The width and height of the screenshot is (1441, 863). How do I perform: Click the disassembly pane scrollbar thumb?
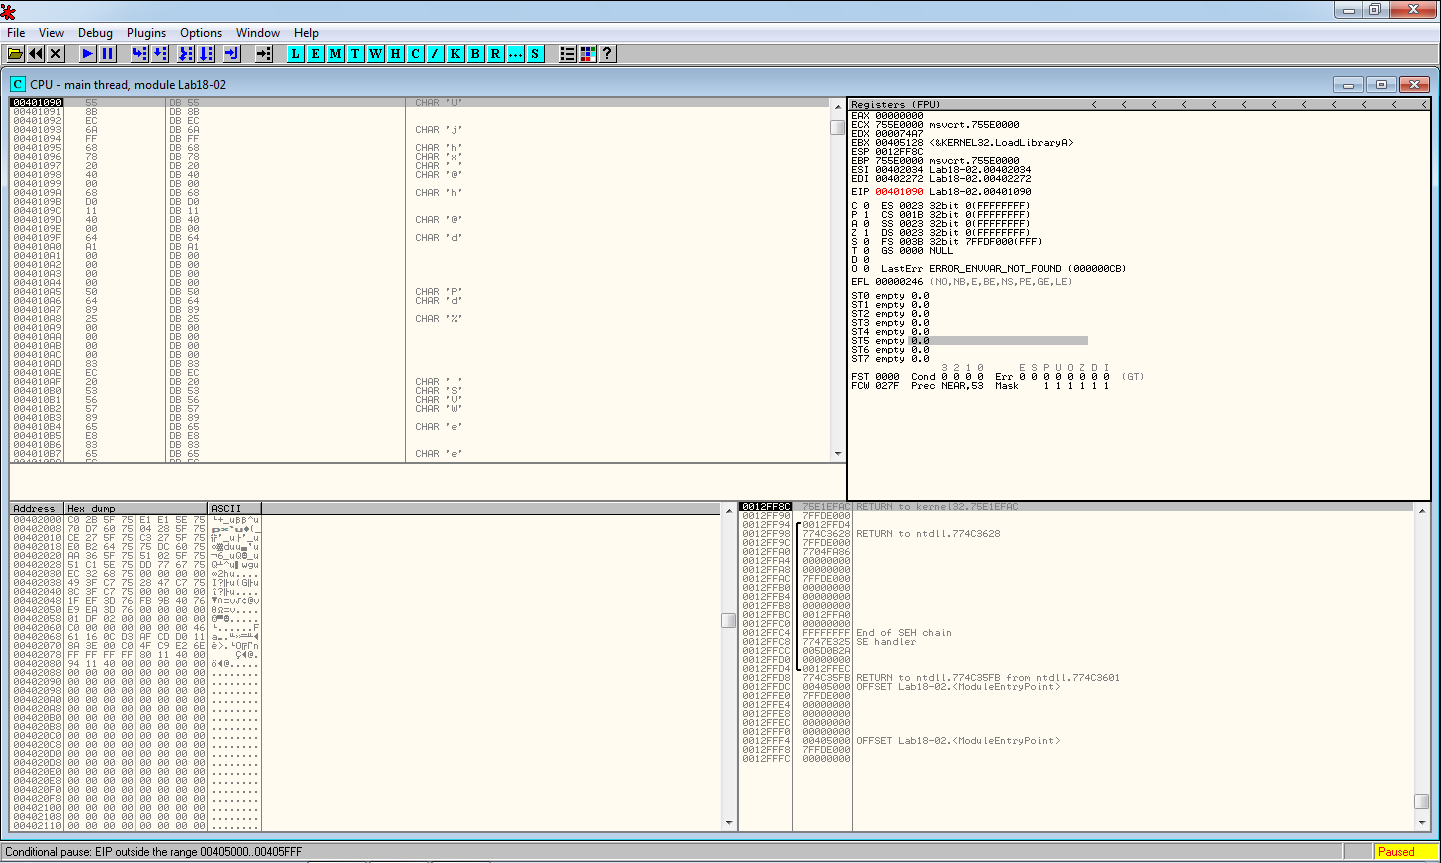pos(838,127)
